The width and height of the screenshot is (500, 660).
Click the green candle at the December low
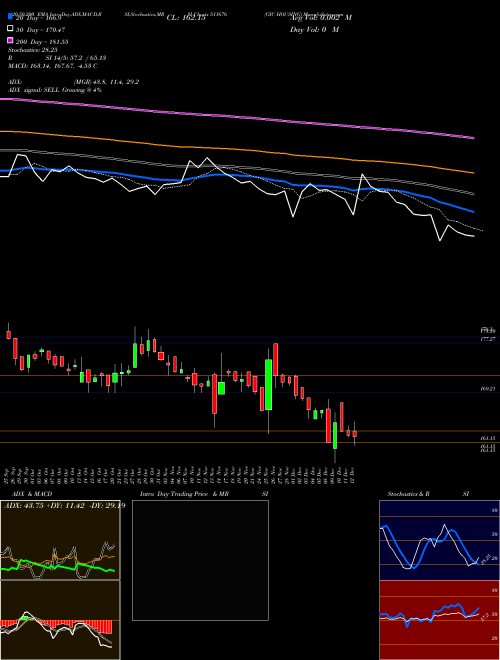(335, 436)
